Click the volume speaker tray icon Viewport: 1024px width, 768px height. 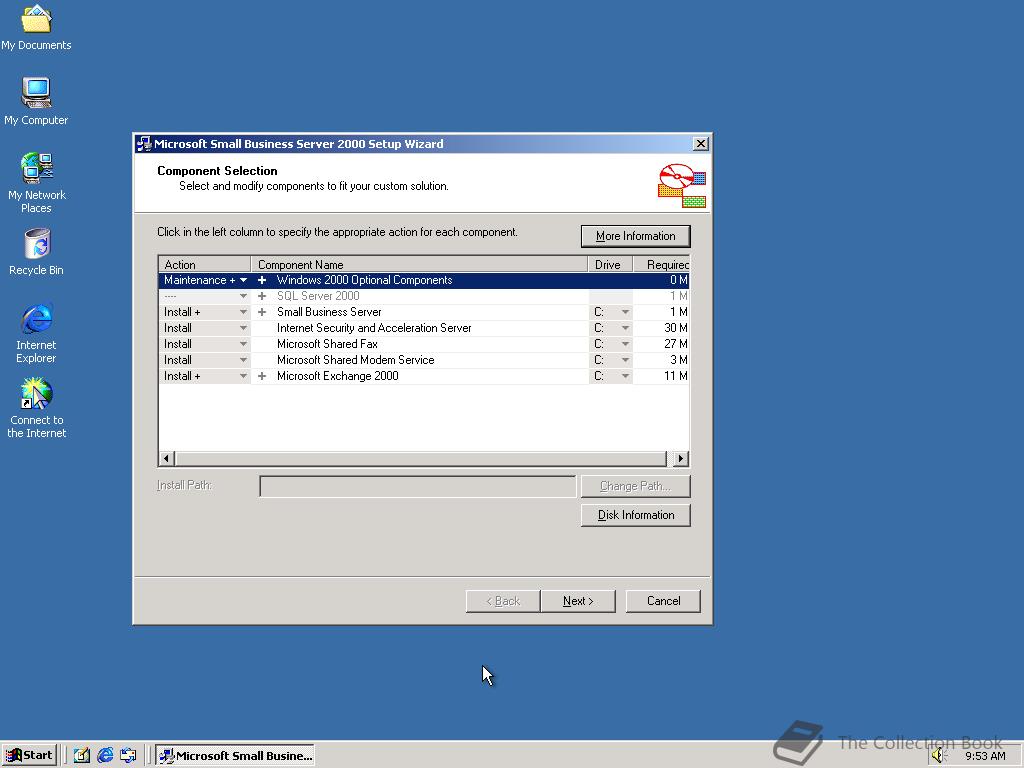[939, 756]
